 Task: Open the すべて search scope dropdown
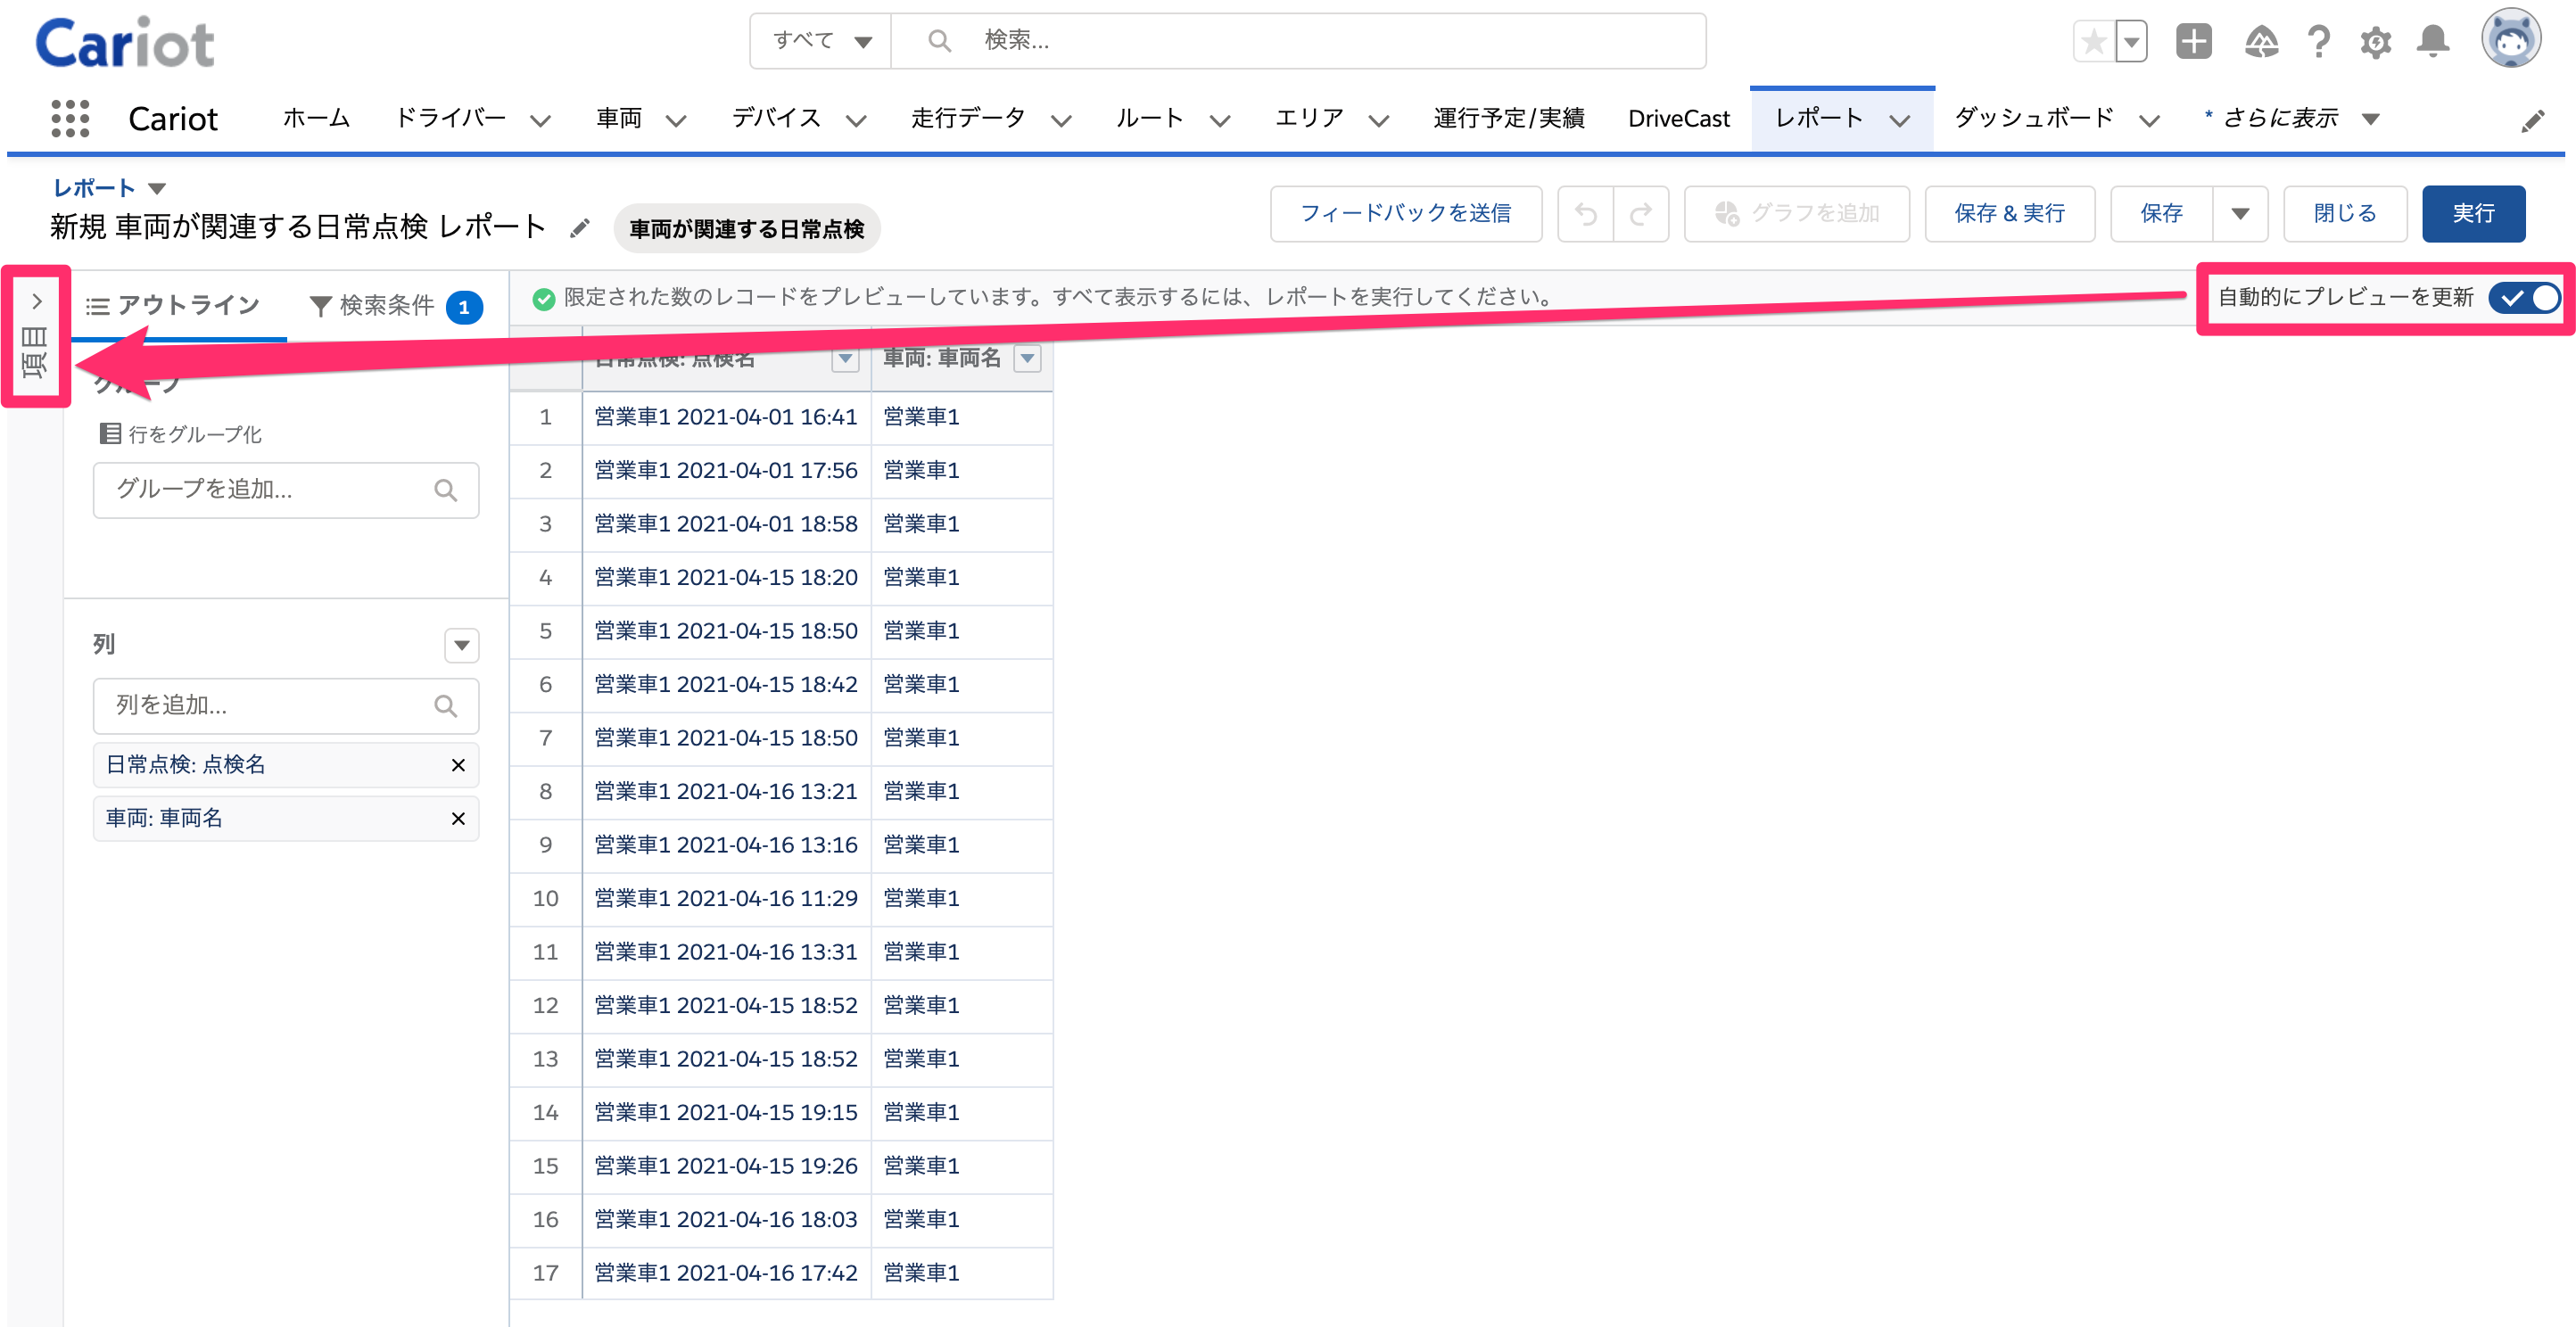[x=821, y=41]
